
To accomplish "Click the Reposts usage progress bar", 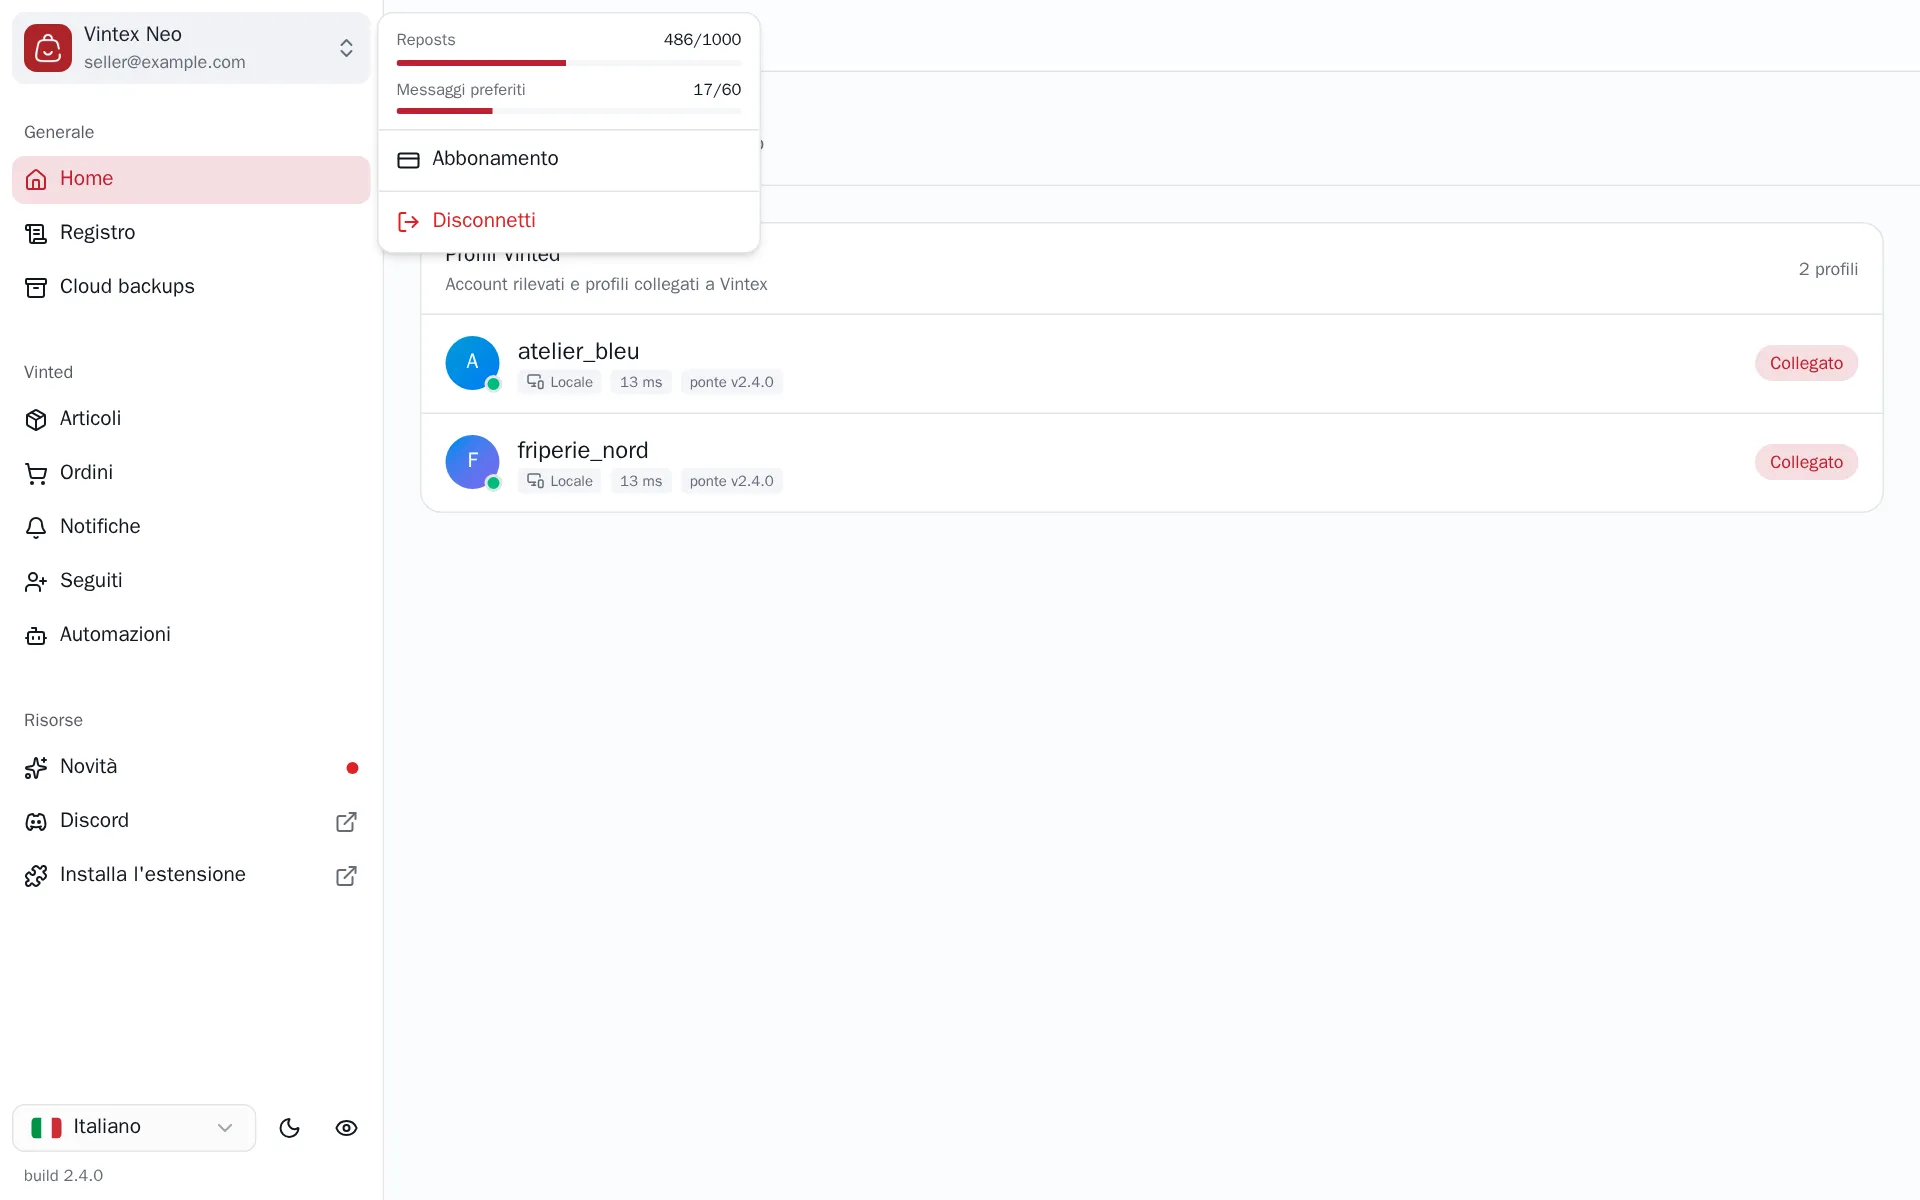I will [569, 63].
